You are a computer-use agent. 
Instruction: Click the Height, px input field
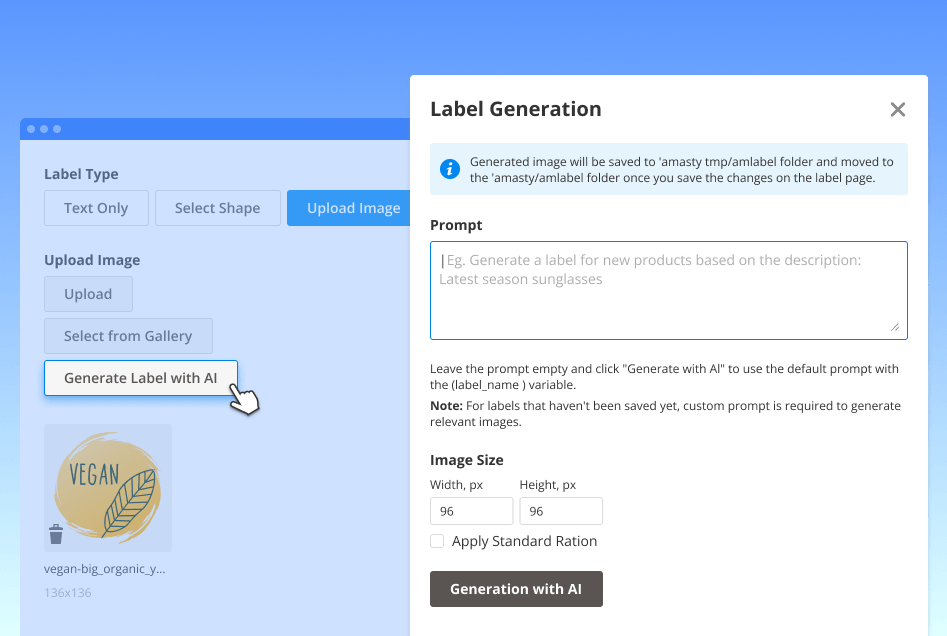tap(561, 511)
